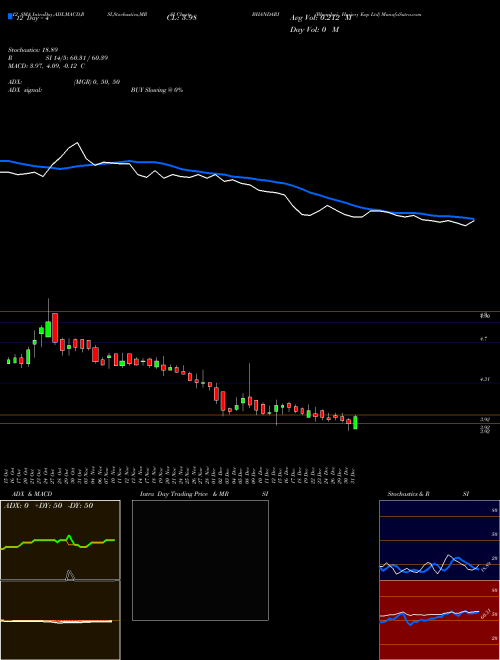Click the rotated 18.89 stochastic value label
Viewport: 500px width, 660px height.
[x=484, y=566]
